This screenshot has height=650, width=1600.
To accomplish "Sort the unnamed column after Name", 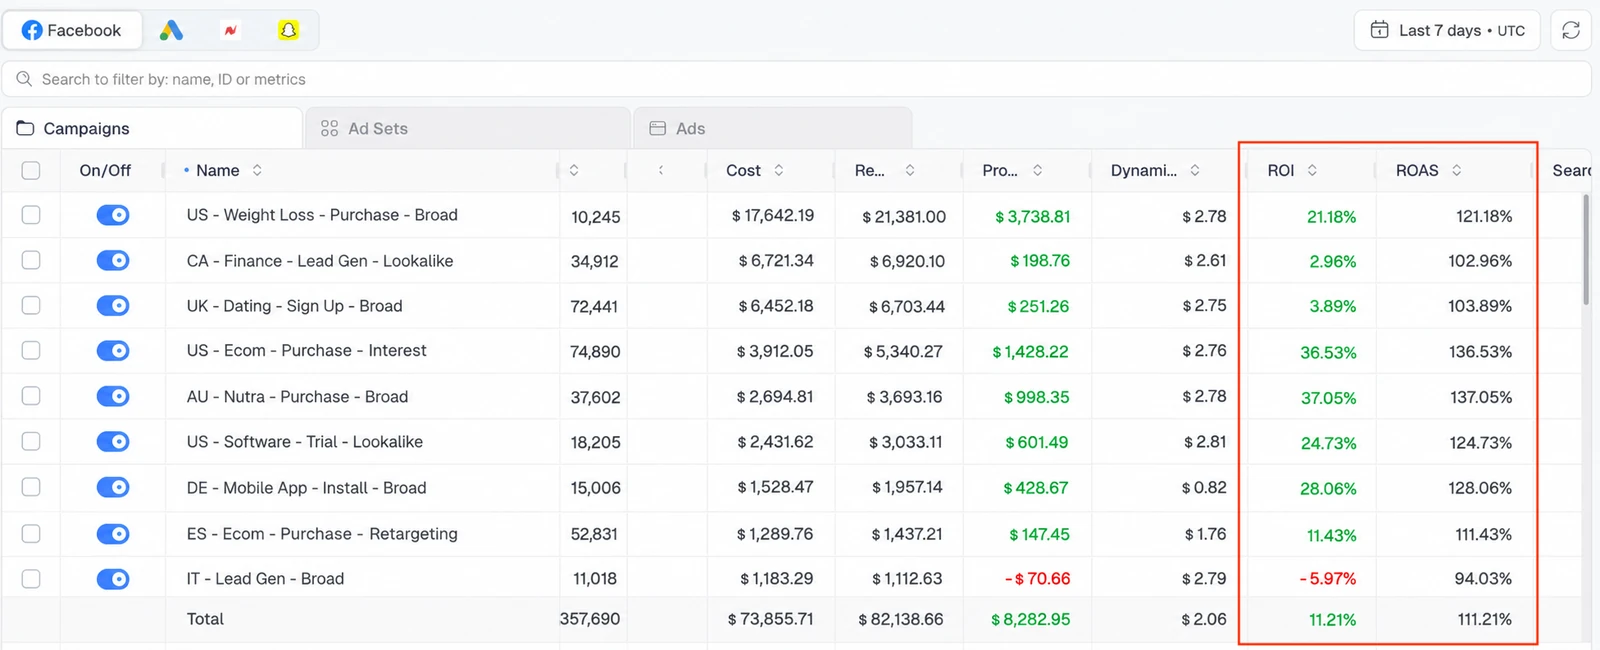I will [574, 170].
